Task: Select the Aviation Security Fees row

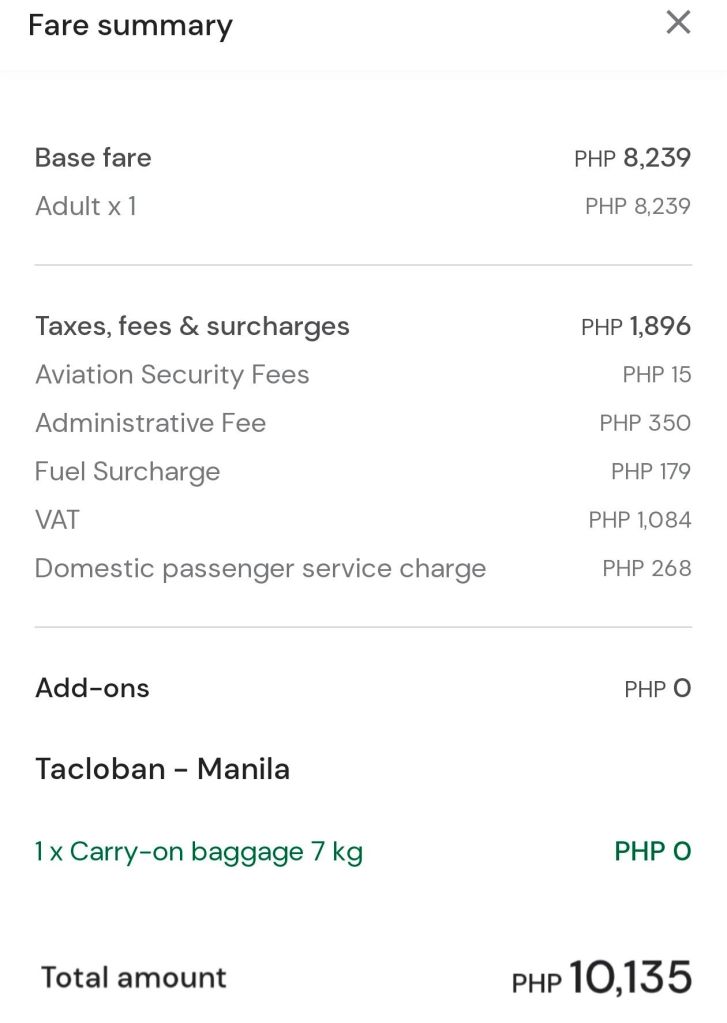Action: (x=172, y=375)
